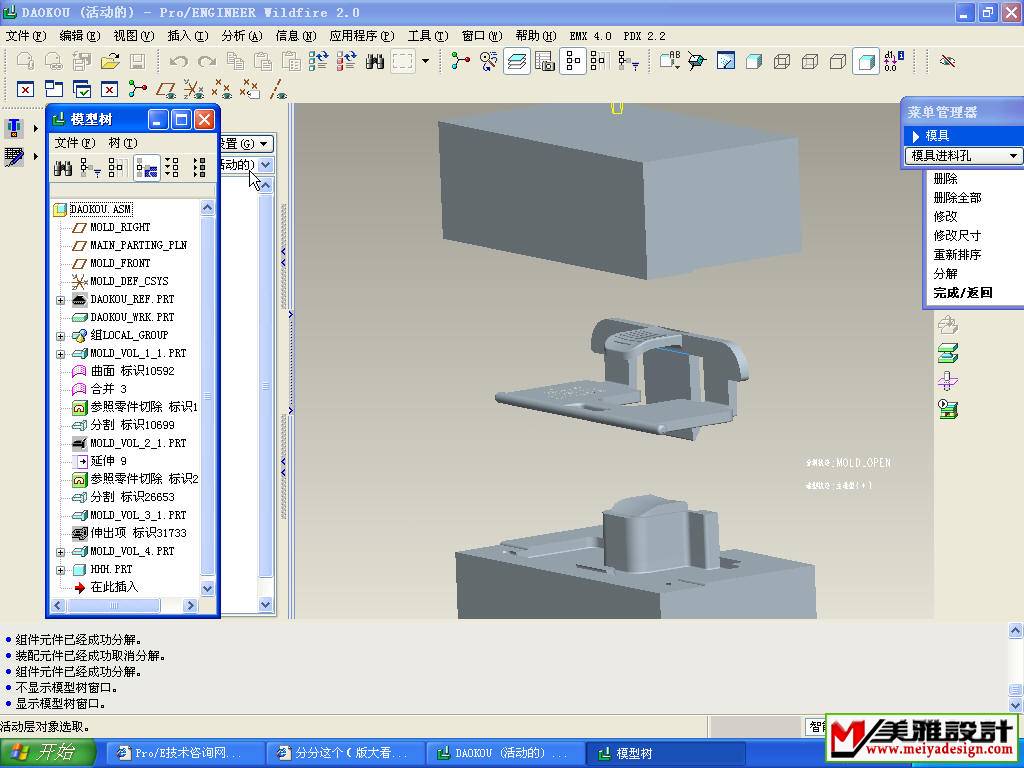Image resolution: width=1024 pixels, height=768 pixels.
Task: Click 完成/返回 in menu manager
Action: coord(963,293)
